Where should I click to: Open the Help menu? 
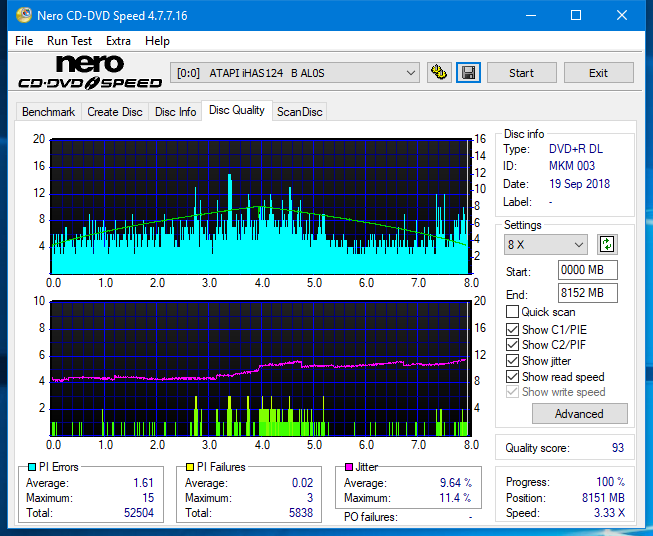tap(157, 41)
